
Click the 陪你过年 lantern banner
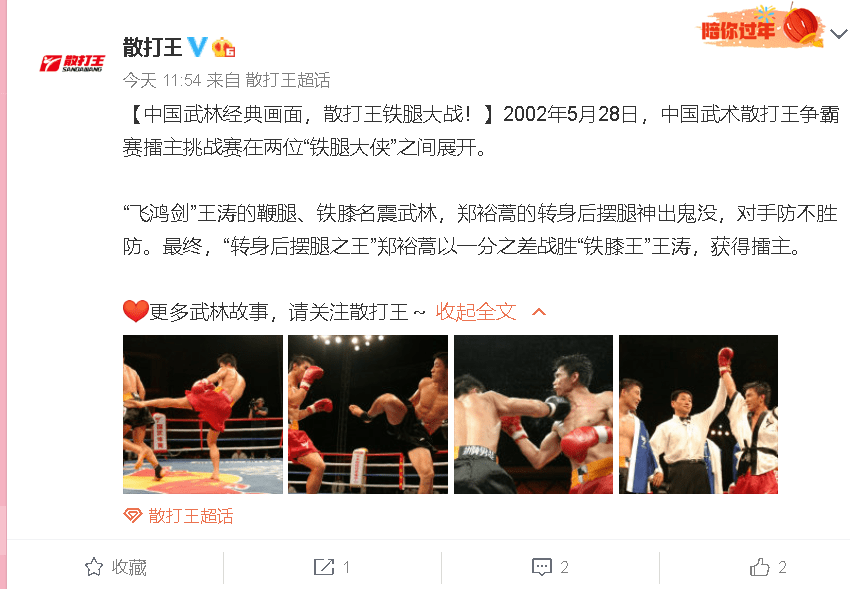coord(761,28)
